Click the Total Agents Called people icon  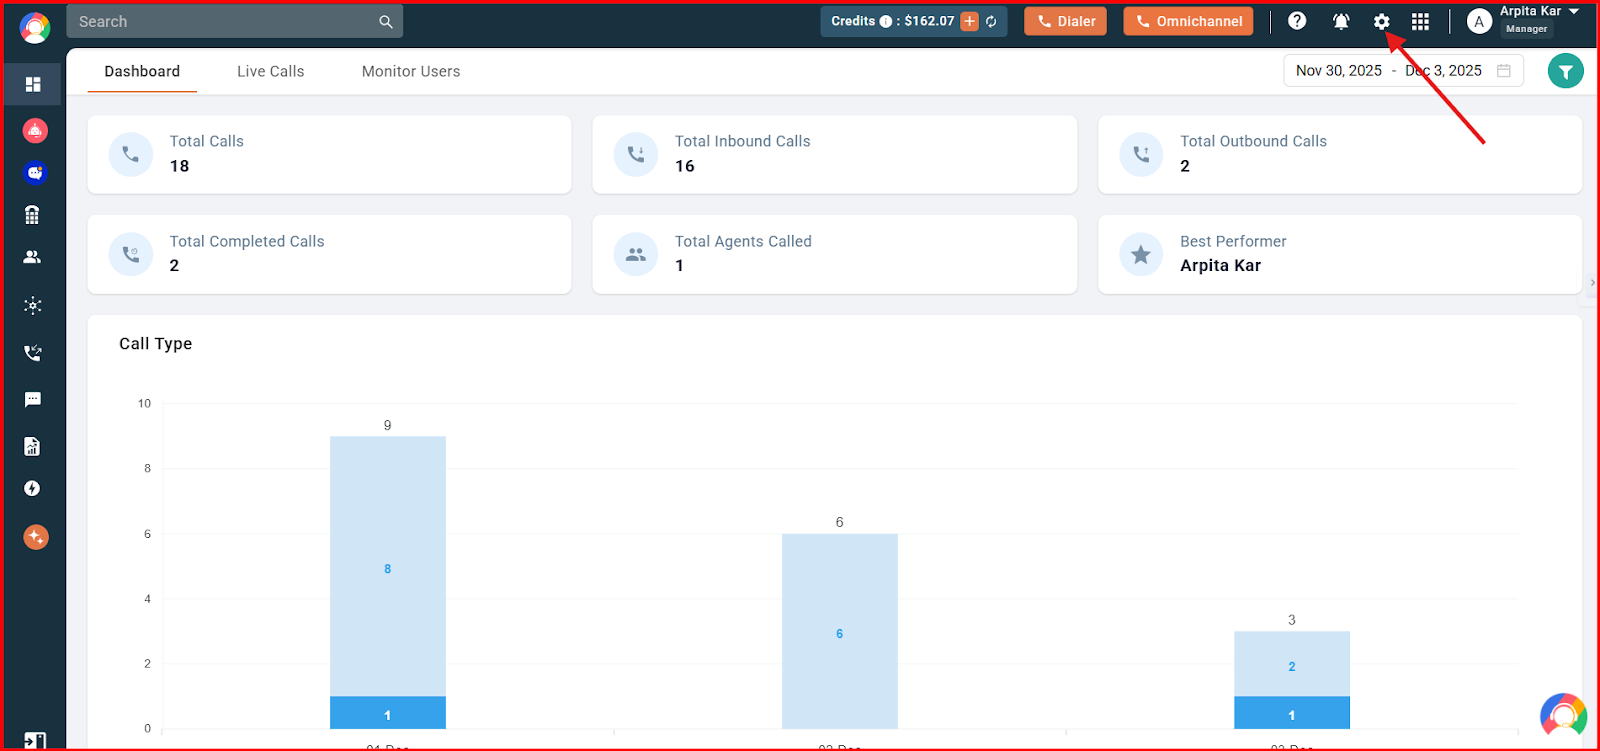(x=636, y=254)
